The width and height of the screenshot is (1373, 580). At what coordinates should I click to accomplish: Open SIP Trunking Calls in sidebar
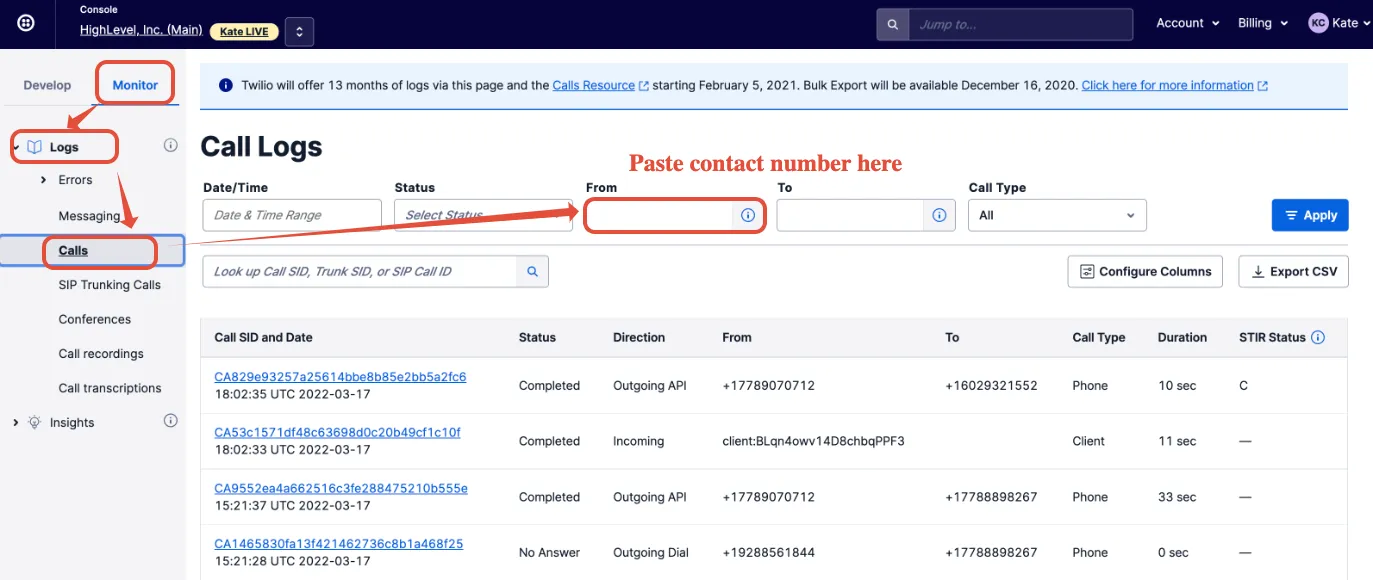109,285
